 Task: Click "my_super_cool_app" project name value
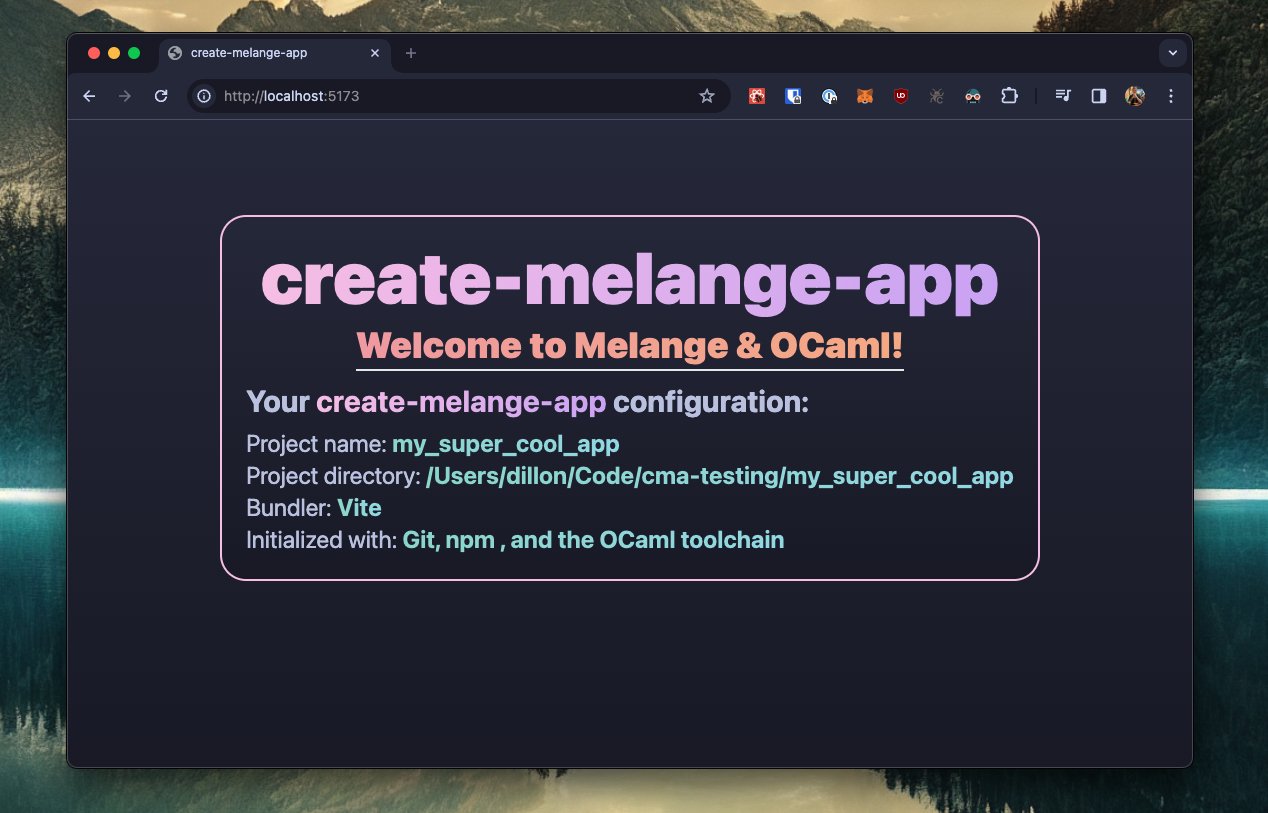click(x=505, y=444)
